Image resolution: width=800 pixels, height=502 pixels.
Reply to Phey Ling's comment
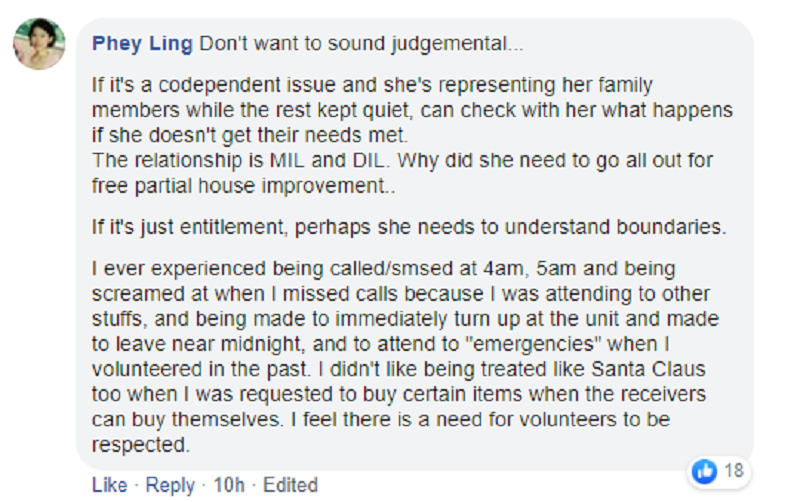[x=170, y=485]
